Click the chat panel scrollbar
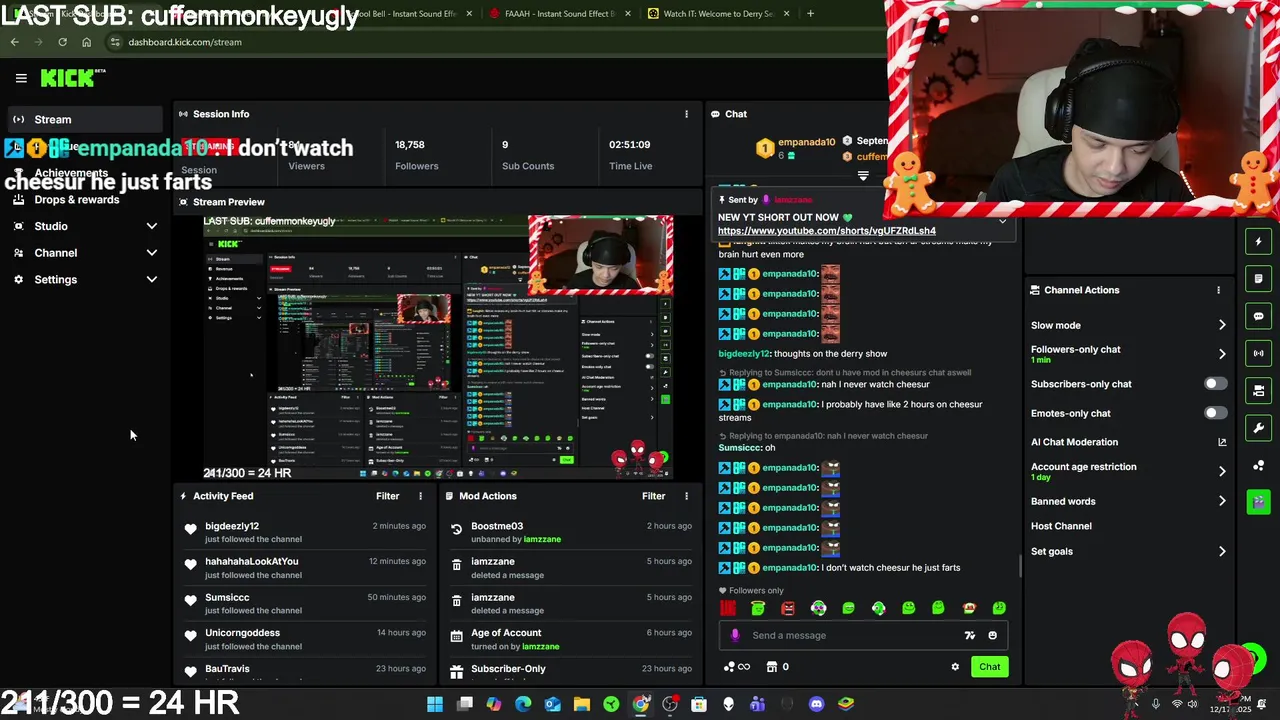This screenshot has width=1280, height=720. [1020, 567]
